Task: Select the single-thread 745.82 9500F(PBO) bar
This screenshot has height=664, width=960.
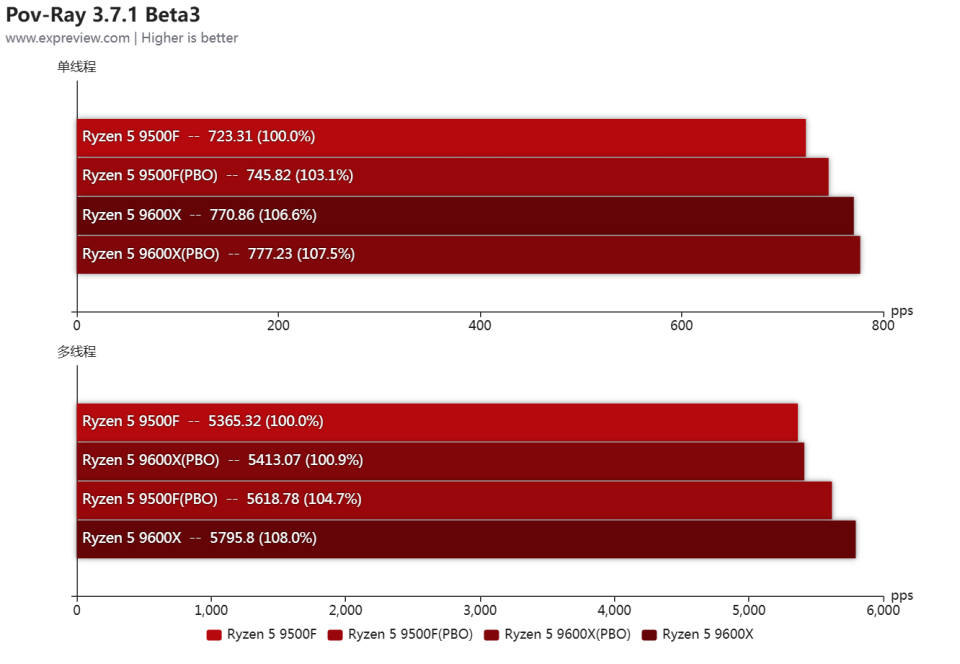Action: pyautogui.click(x=453, y=177)
